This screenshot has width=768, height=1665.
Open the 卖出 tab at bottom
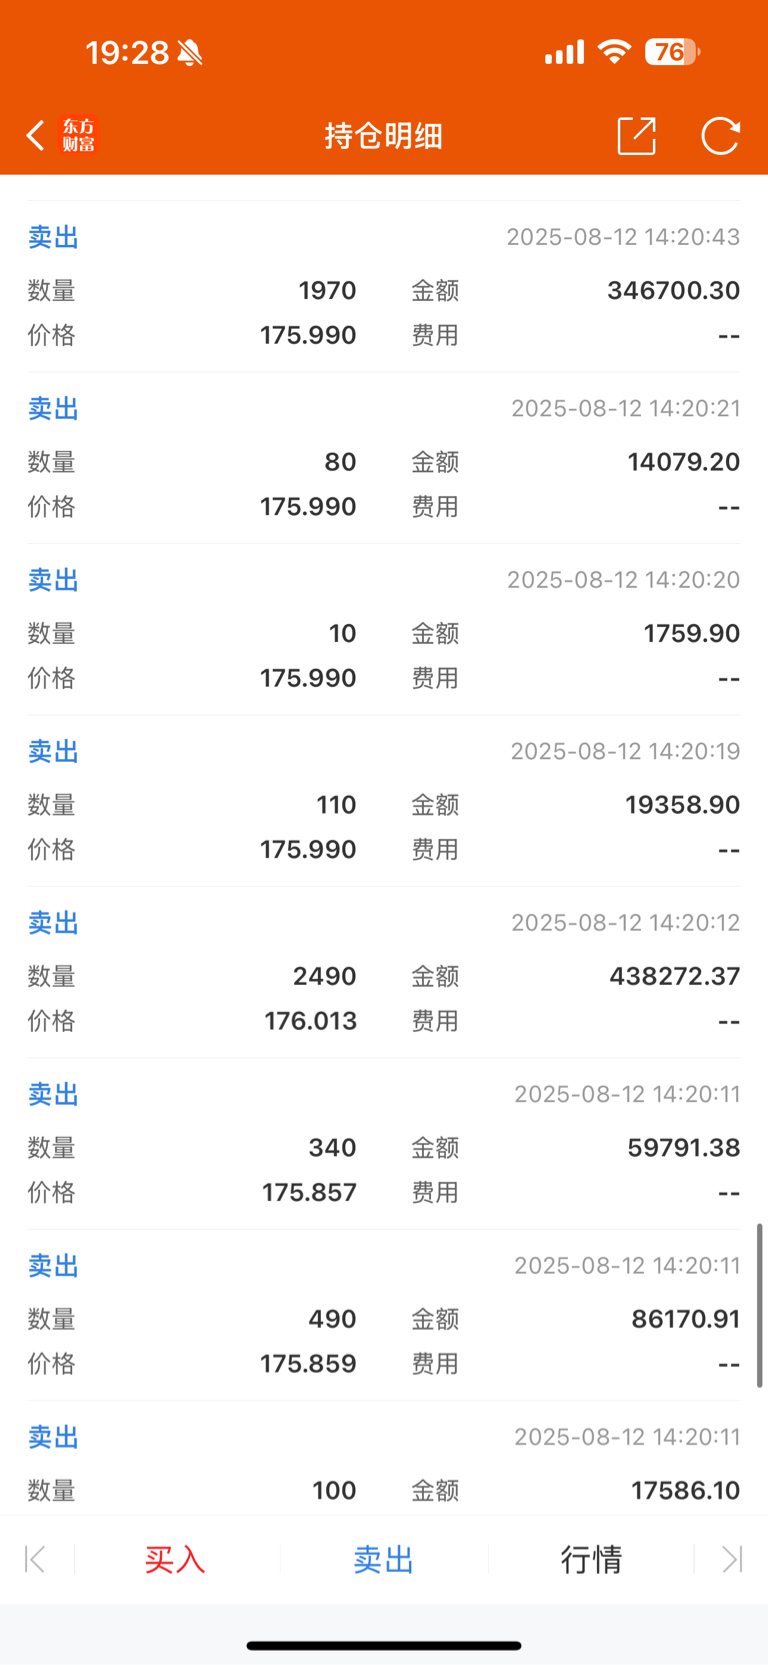pyautogui.click(x=383, y=1559)
